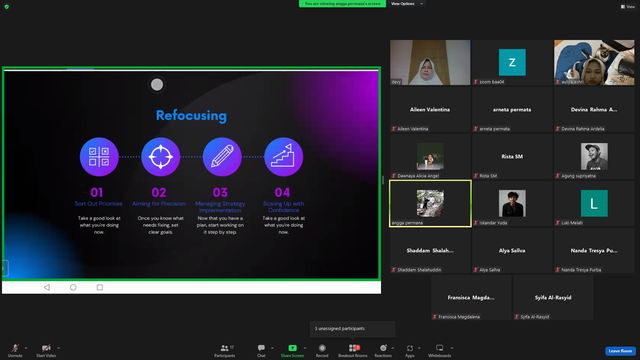Open the Chat panel
The height and width of the screenshot is (360, 640).
click(261, 350)
